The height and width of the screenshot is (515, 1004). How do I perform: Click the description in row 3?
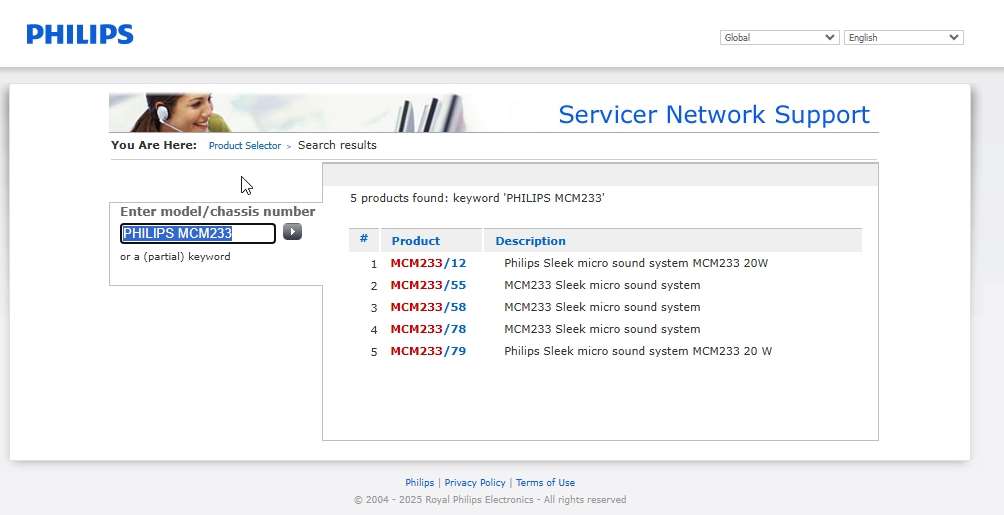click(602, 307)
